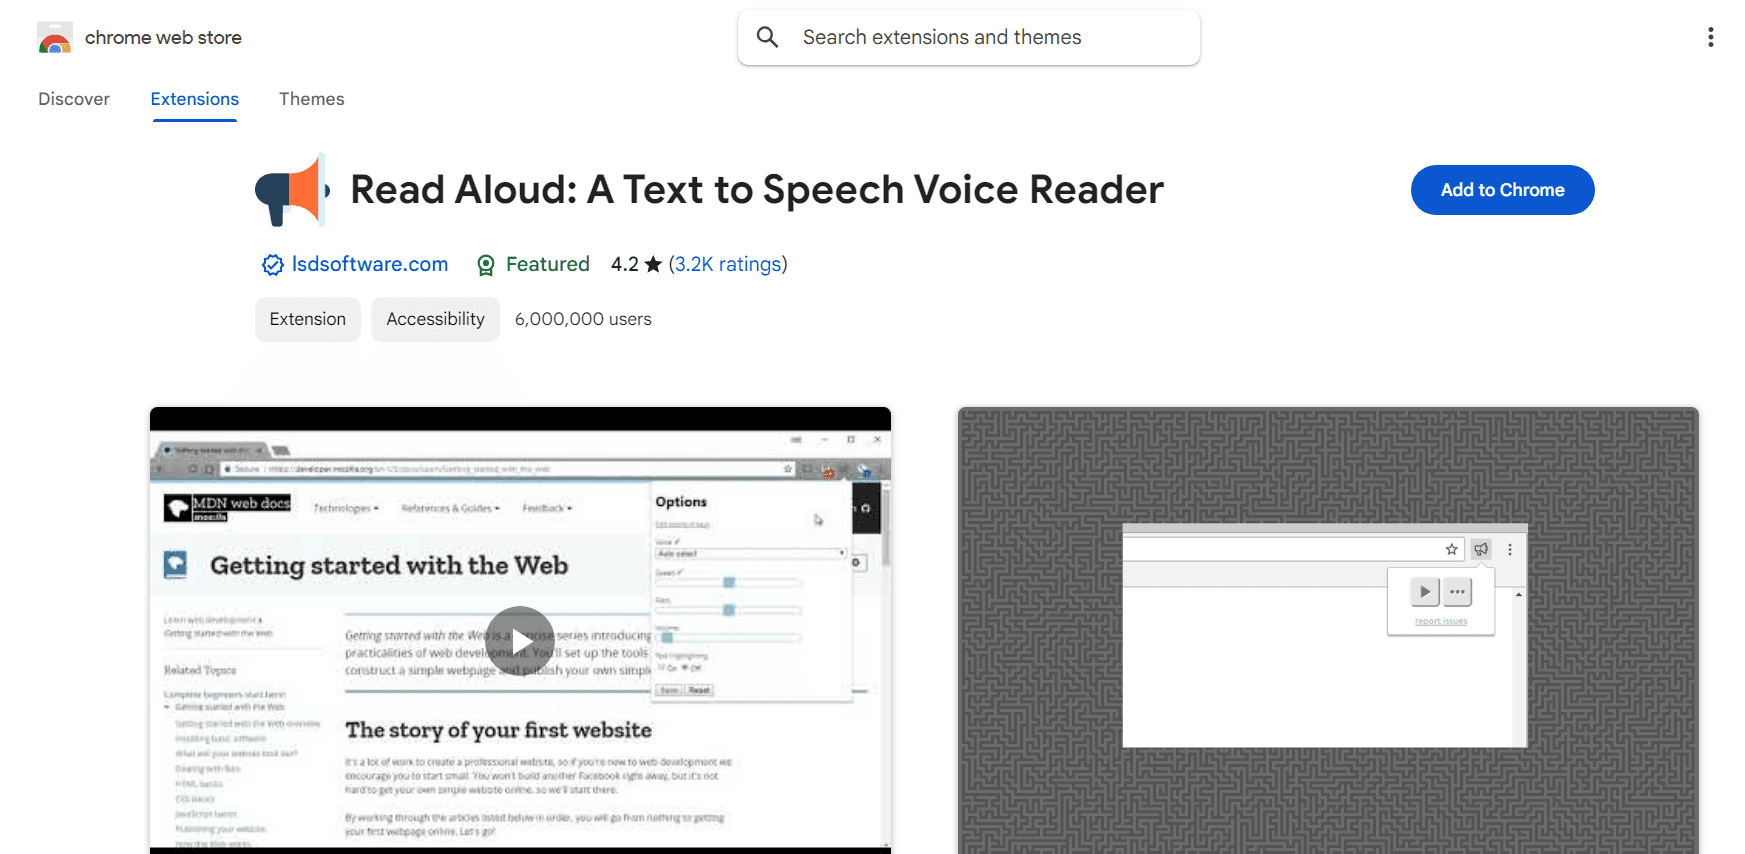Select the maze screenshot with popup player

(x=1328, y=630)
